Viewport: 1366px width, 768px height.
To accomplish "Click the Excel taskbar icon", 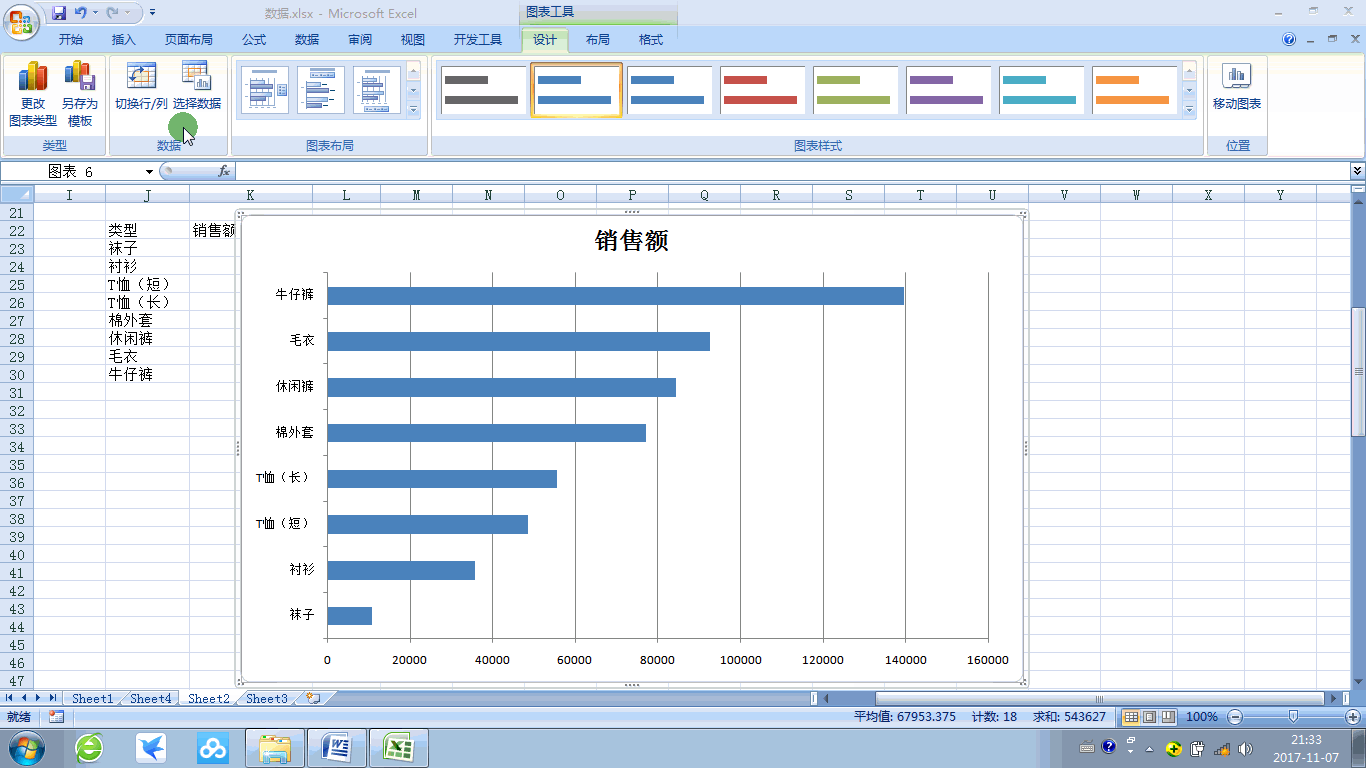I will pos(399,748).
